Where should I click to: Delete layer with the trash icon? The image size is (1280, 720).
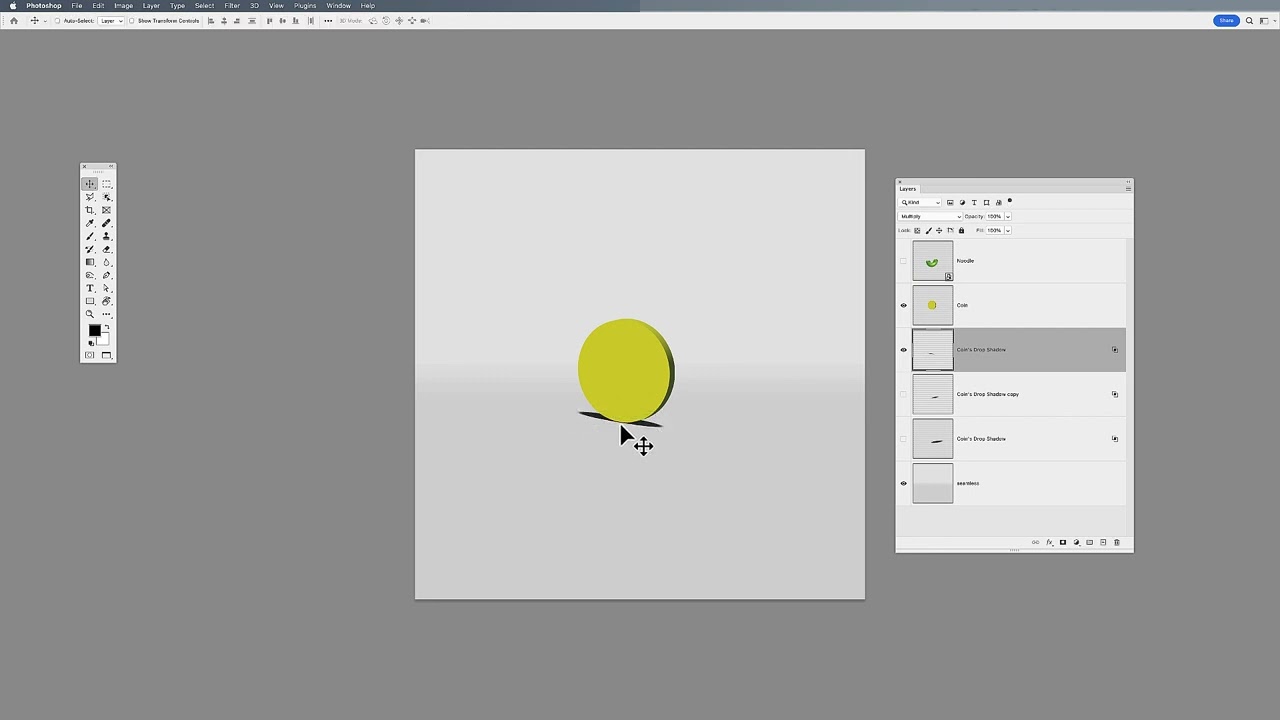pyautogui.click(x=1117, y=542)
